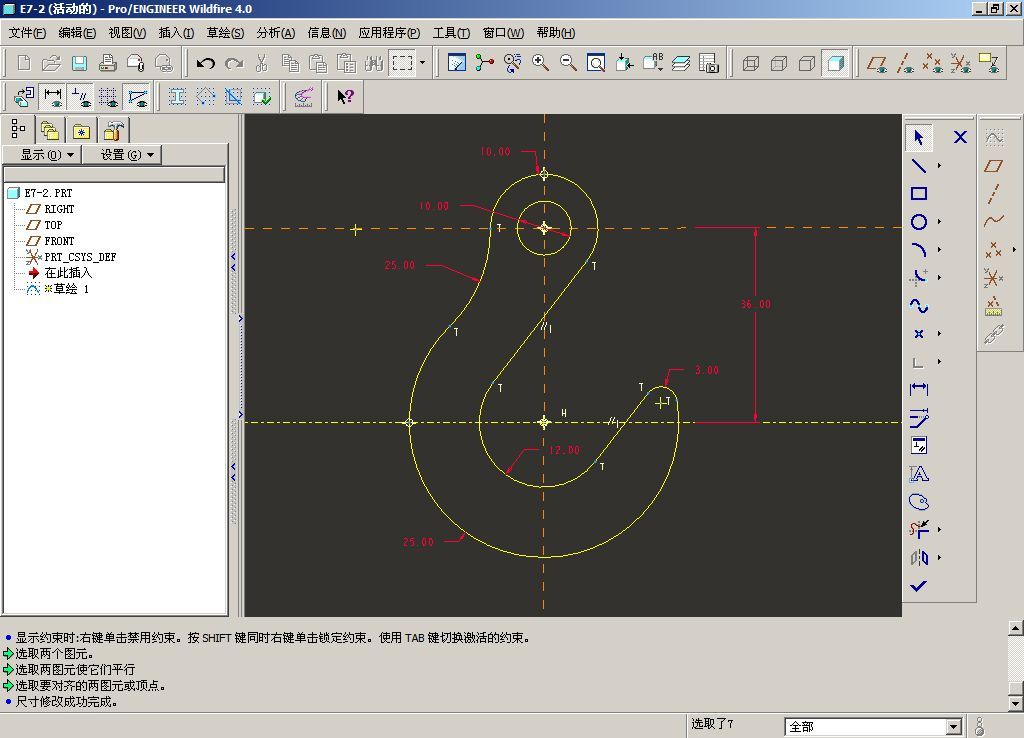This screenshot has height=738, width=1024.
Task: Select E7-2.PRT root tree node
Action: (x=48, y=193)
